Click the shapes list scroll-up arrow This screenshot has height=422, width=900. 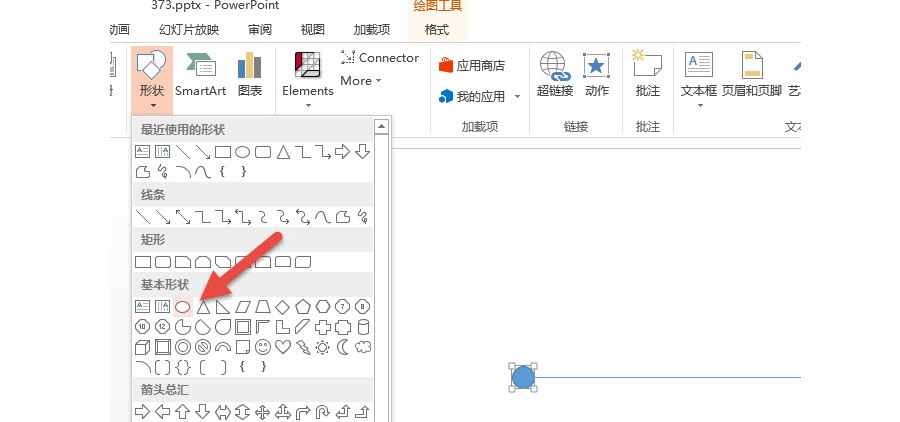tap(381, 126)
